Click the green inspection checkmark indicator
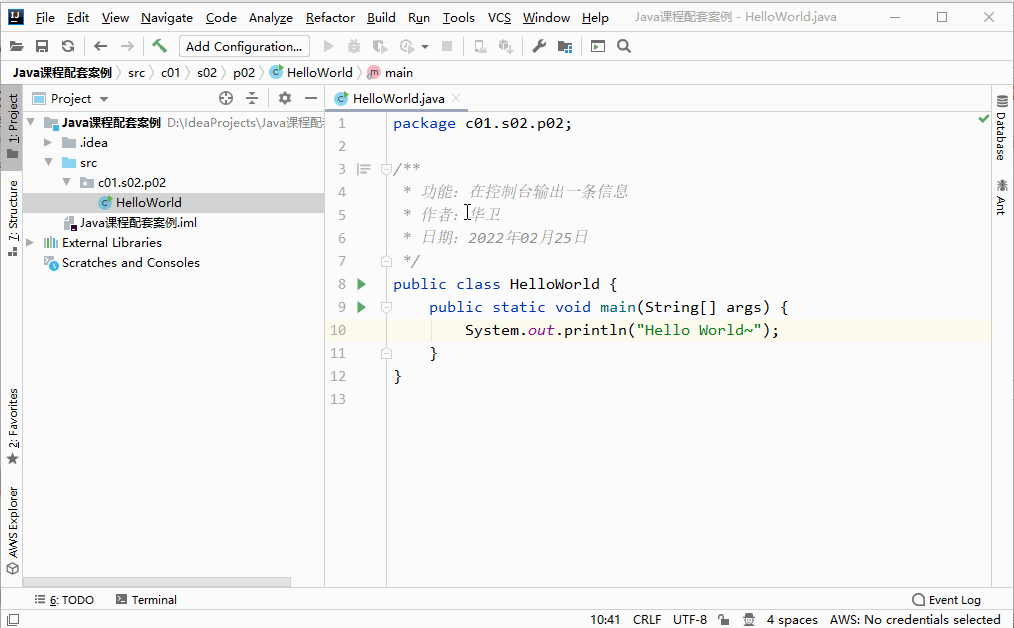Image resolution: width=1014 pixels, height=628 pixels. coord(984,118)
